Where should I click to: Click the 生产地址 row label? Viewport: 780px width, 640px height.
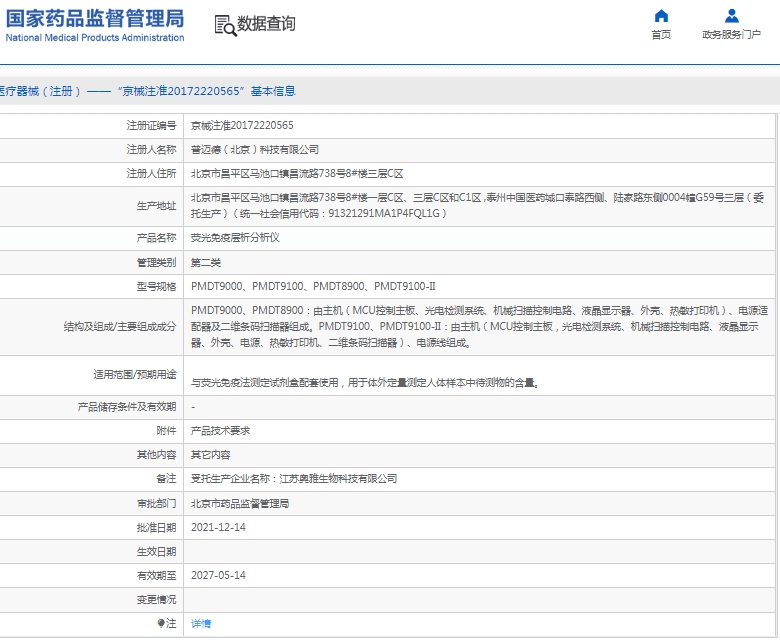(x=156, y=205)
